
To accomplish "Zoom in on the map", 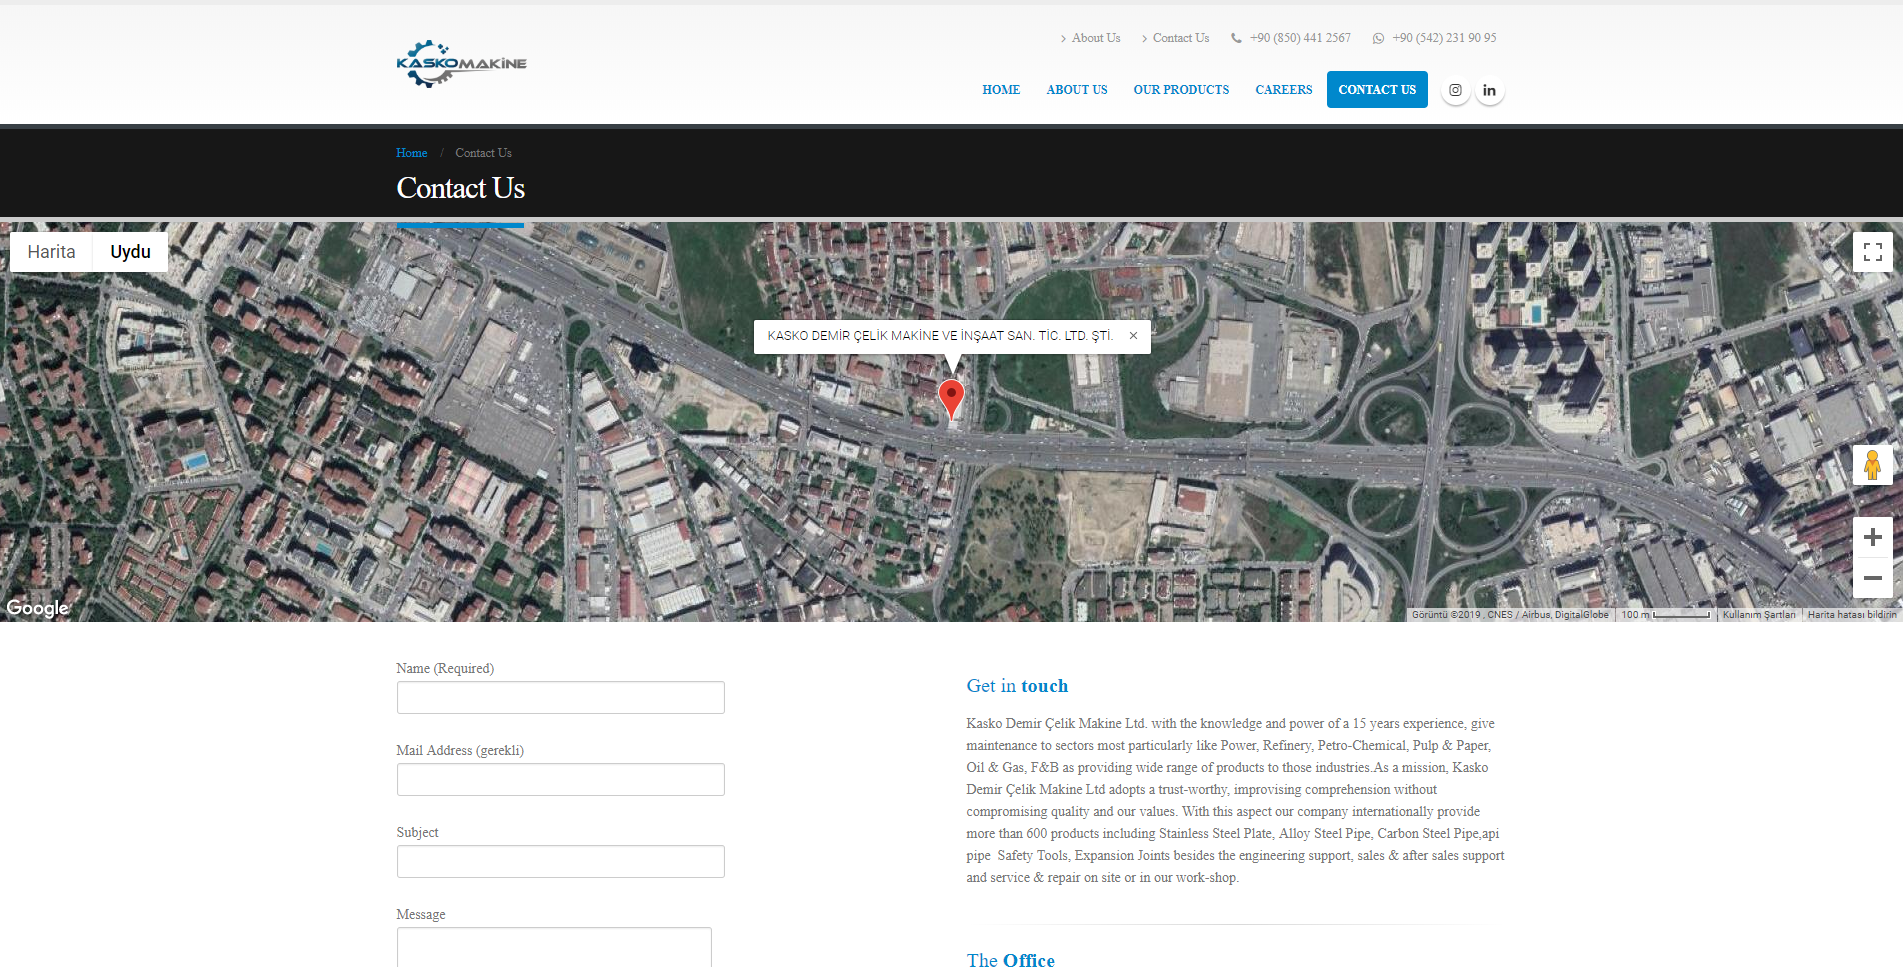I will tap(1872, 537).
